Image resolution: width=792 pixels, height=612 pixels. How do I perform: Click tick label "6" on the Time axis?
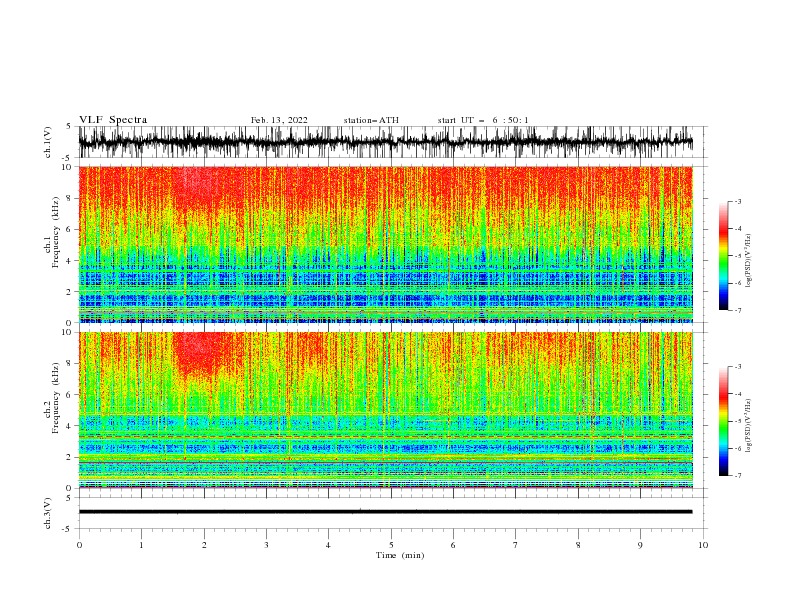[x=453, y=545]
